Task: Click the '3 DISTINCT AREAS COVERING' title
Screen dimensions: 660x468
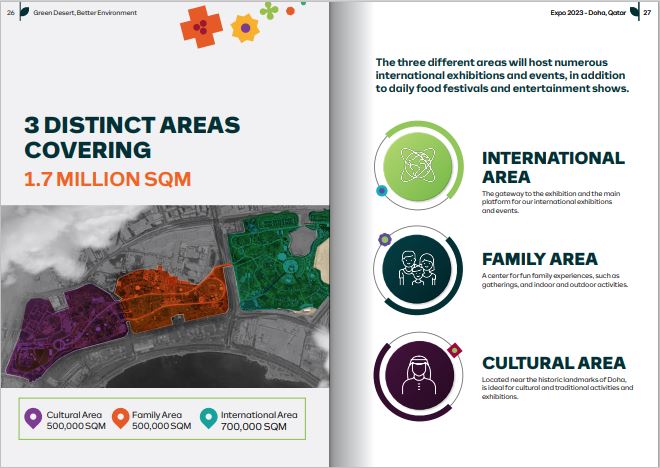Action: tap(132, 138)
